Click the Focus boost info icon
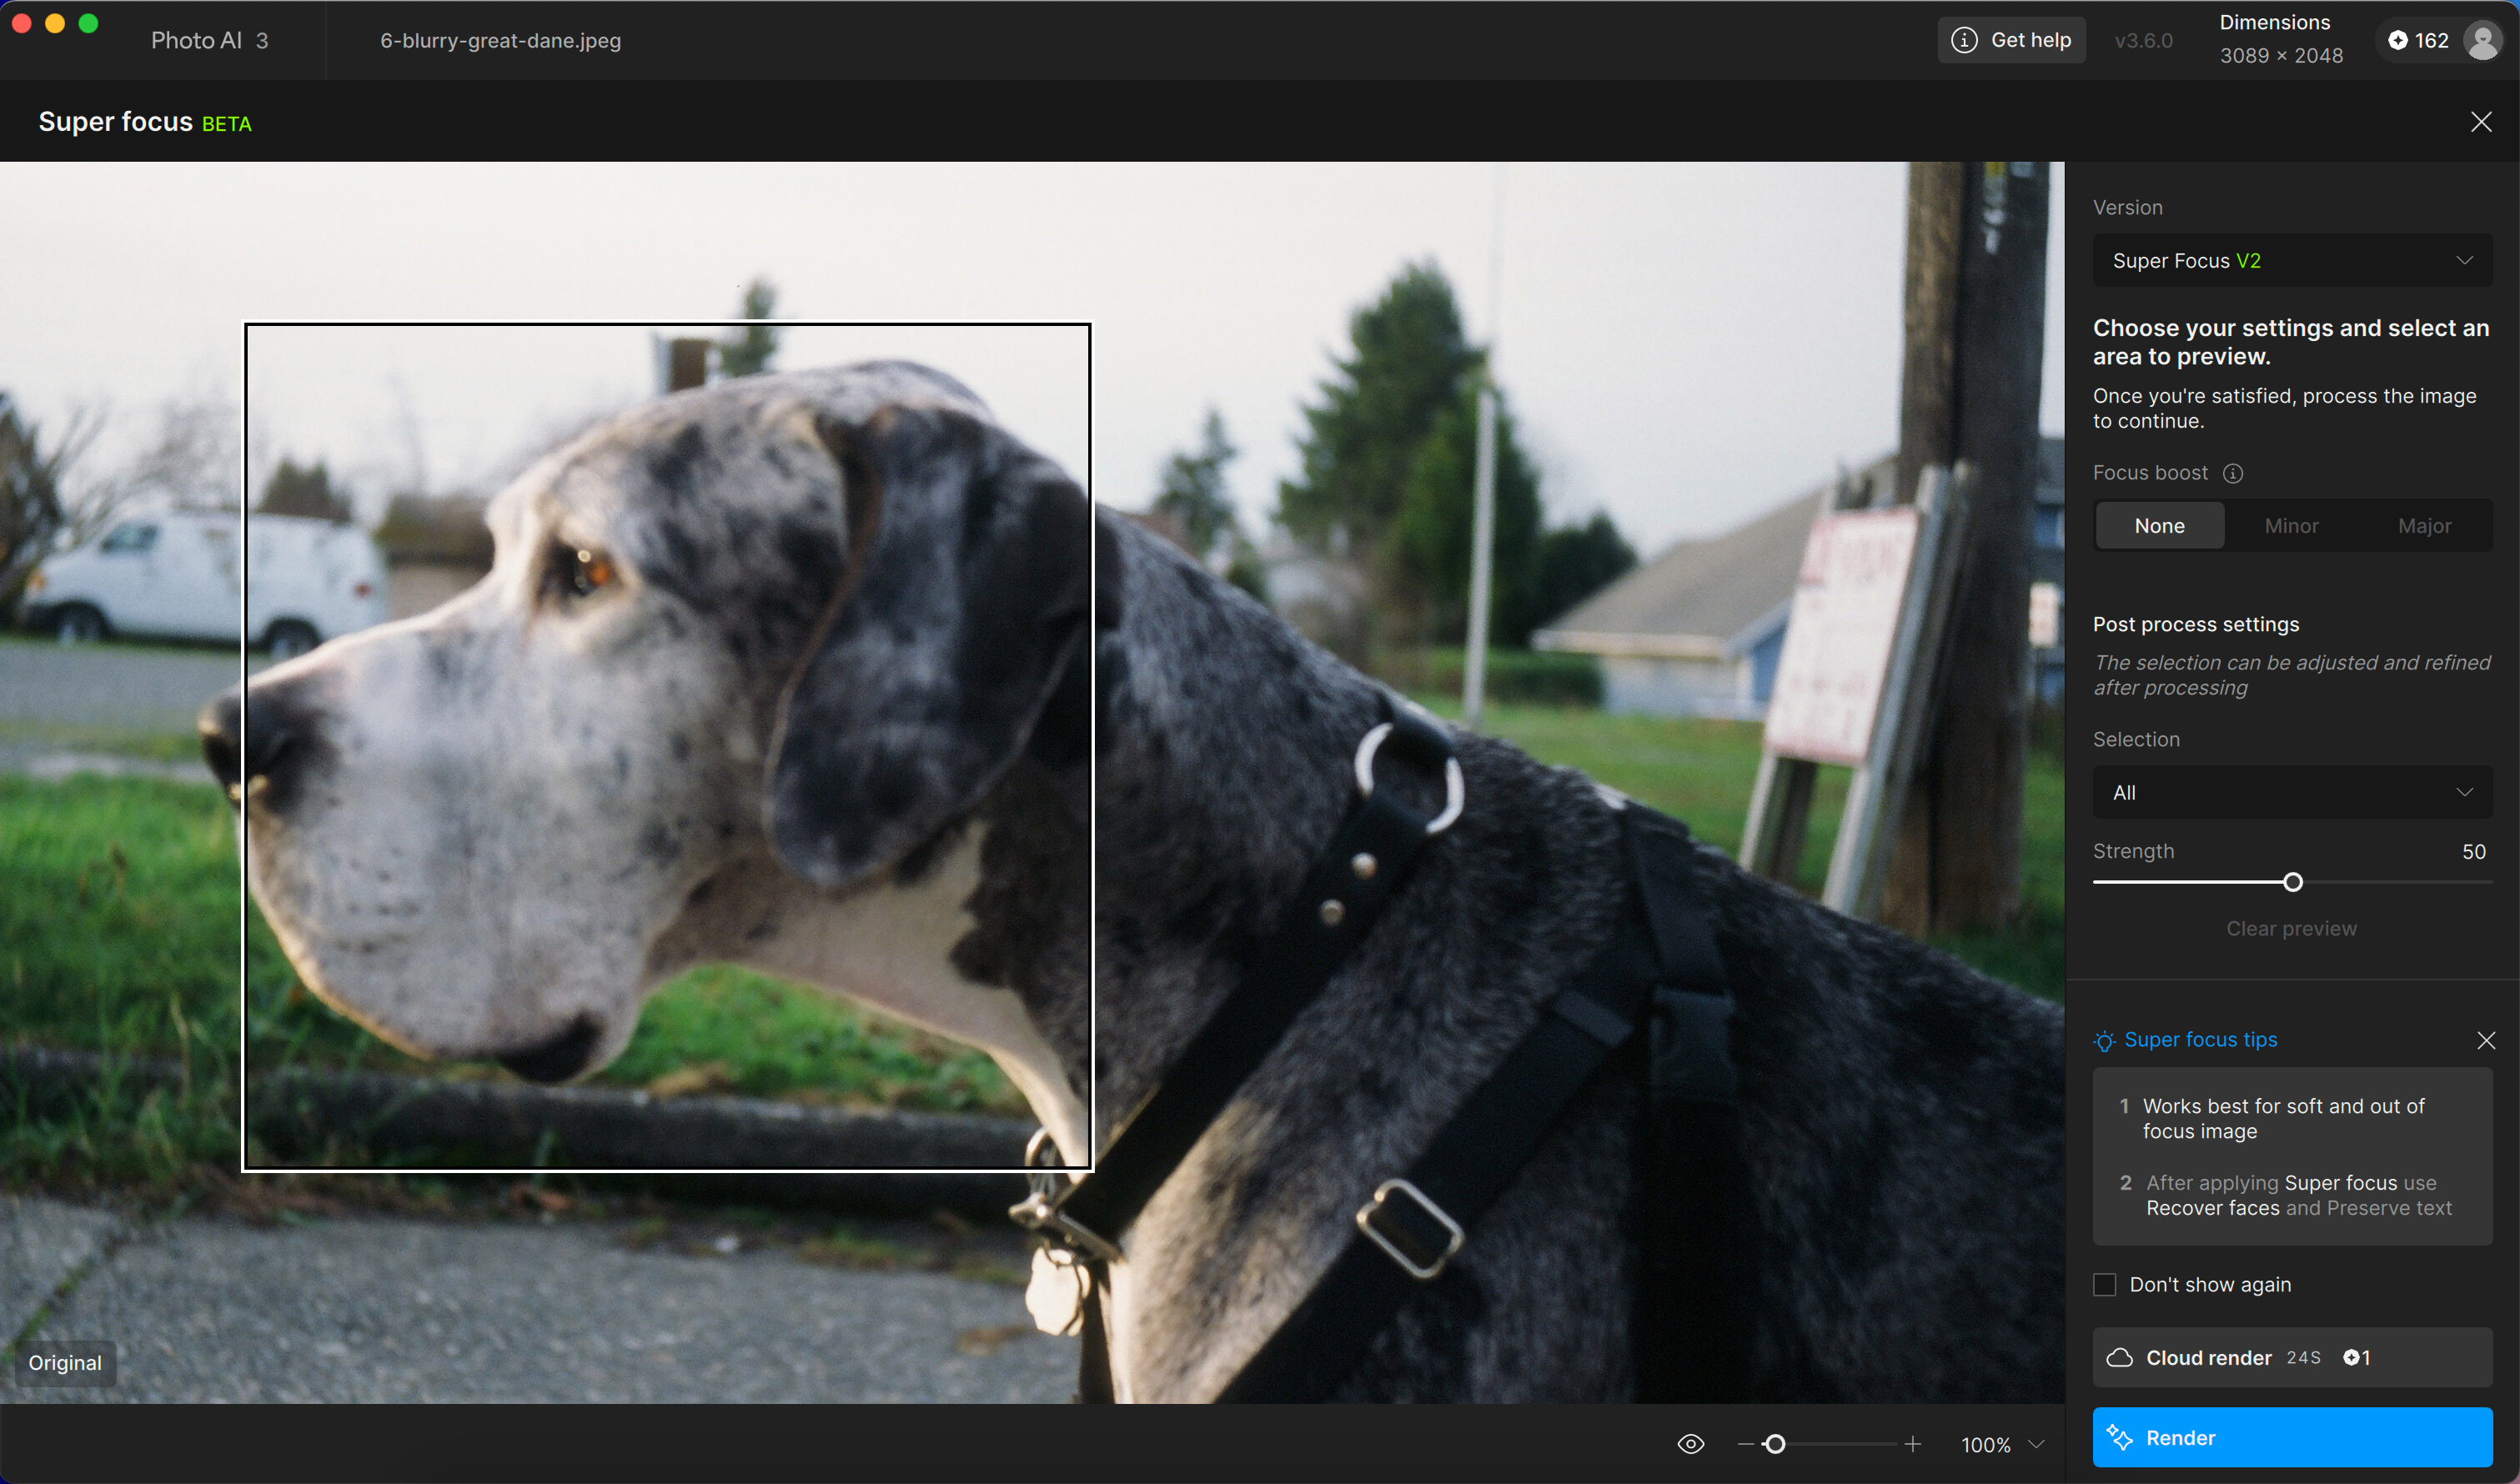Image resolution: width=2520 pixels, height=1484 pixels. (2233, 473)
